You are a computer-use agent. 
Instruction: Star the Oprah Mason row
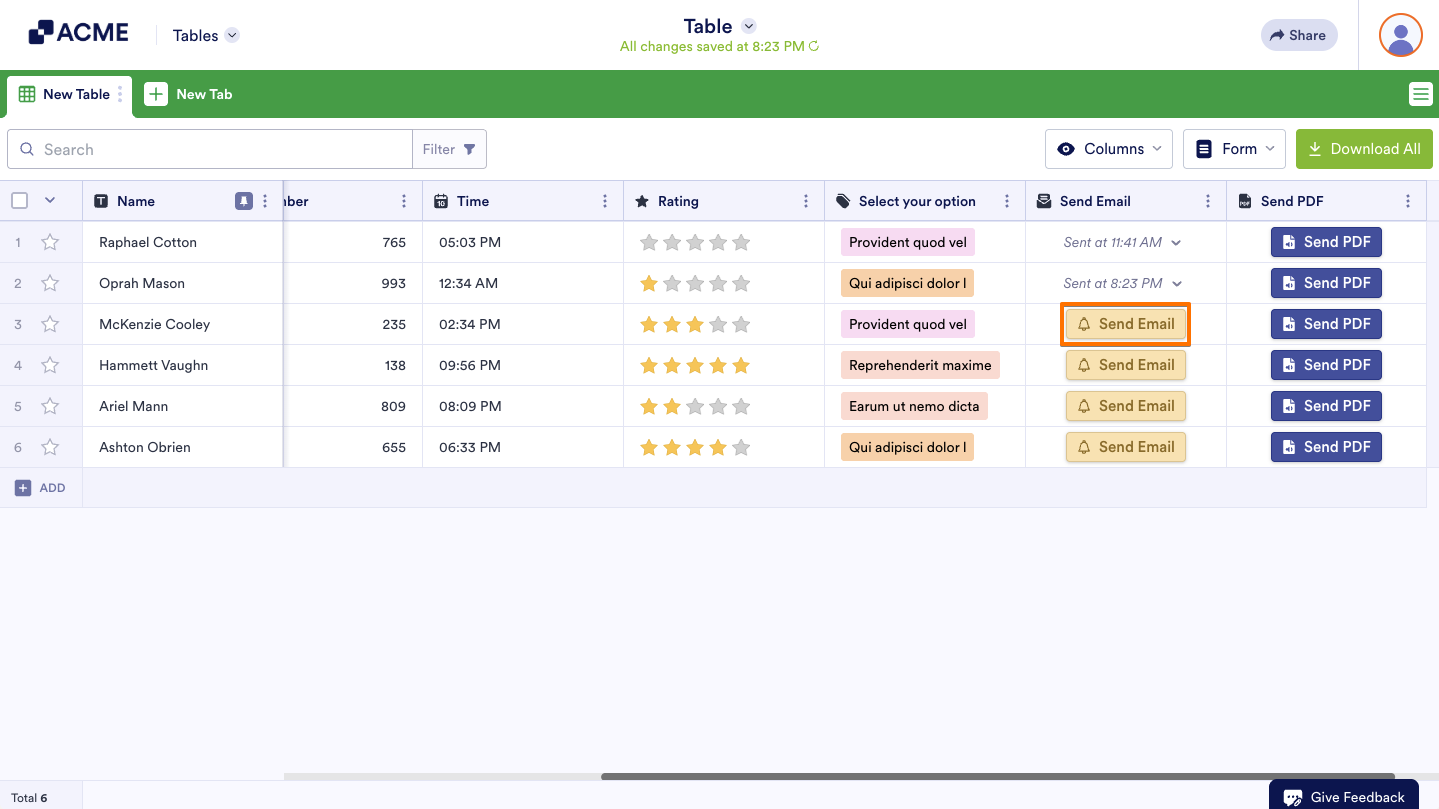50,283
